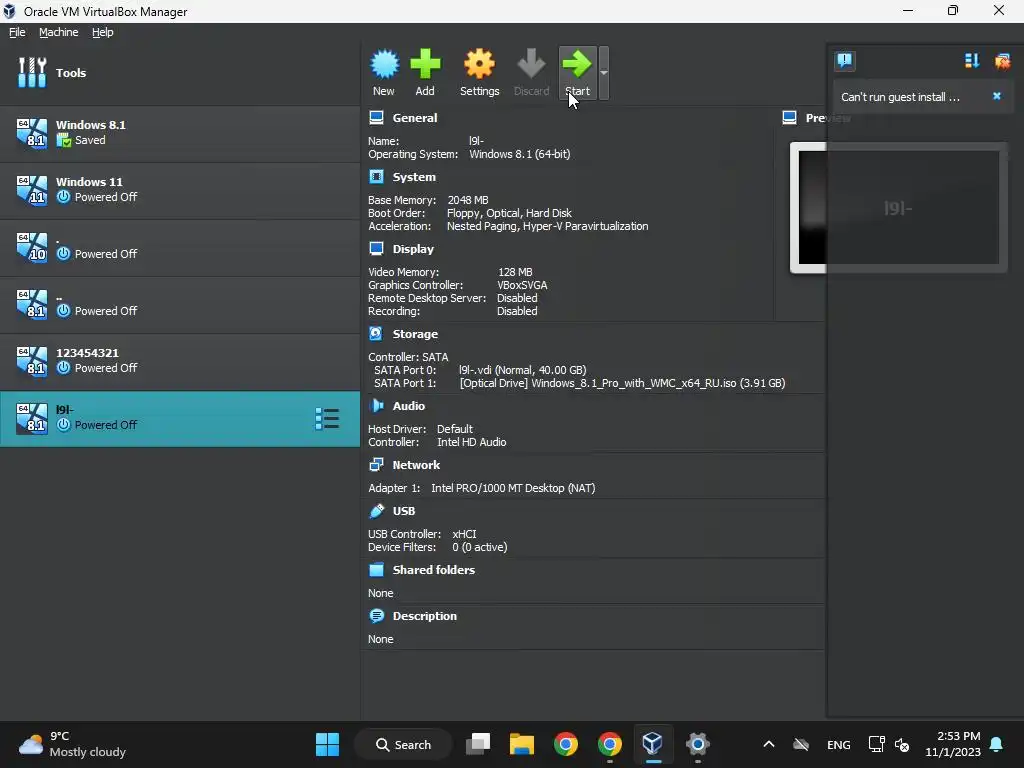Click the Network adapters icon
1024x768 pixels.
tap(376, 464)
